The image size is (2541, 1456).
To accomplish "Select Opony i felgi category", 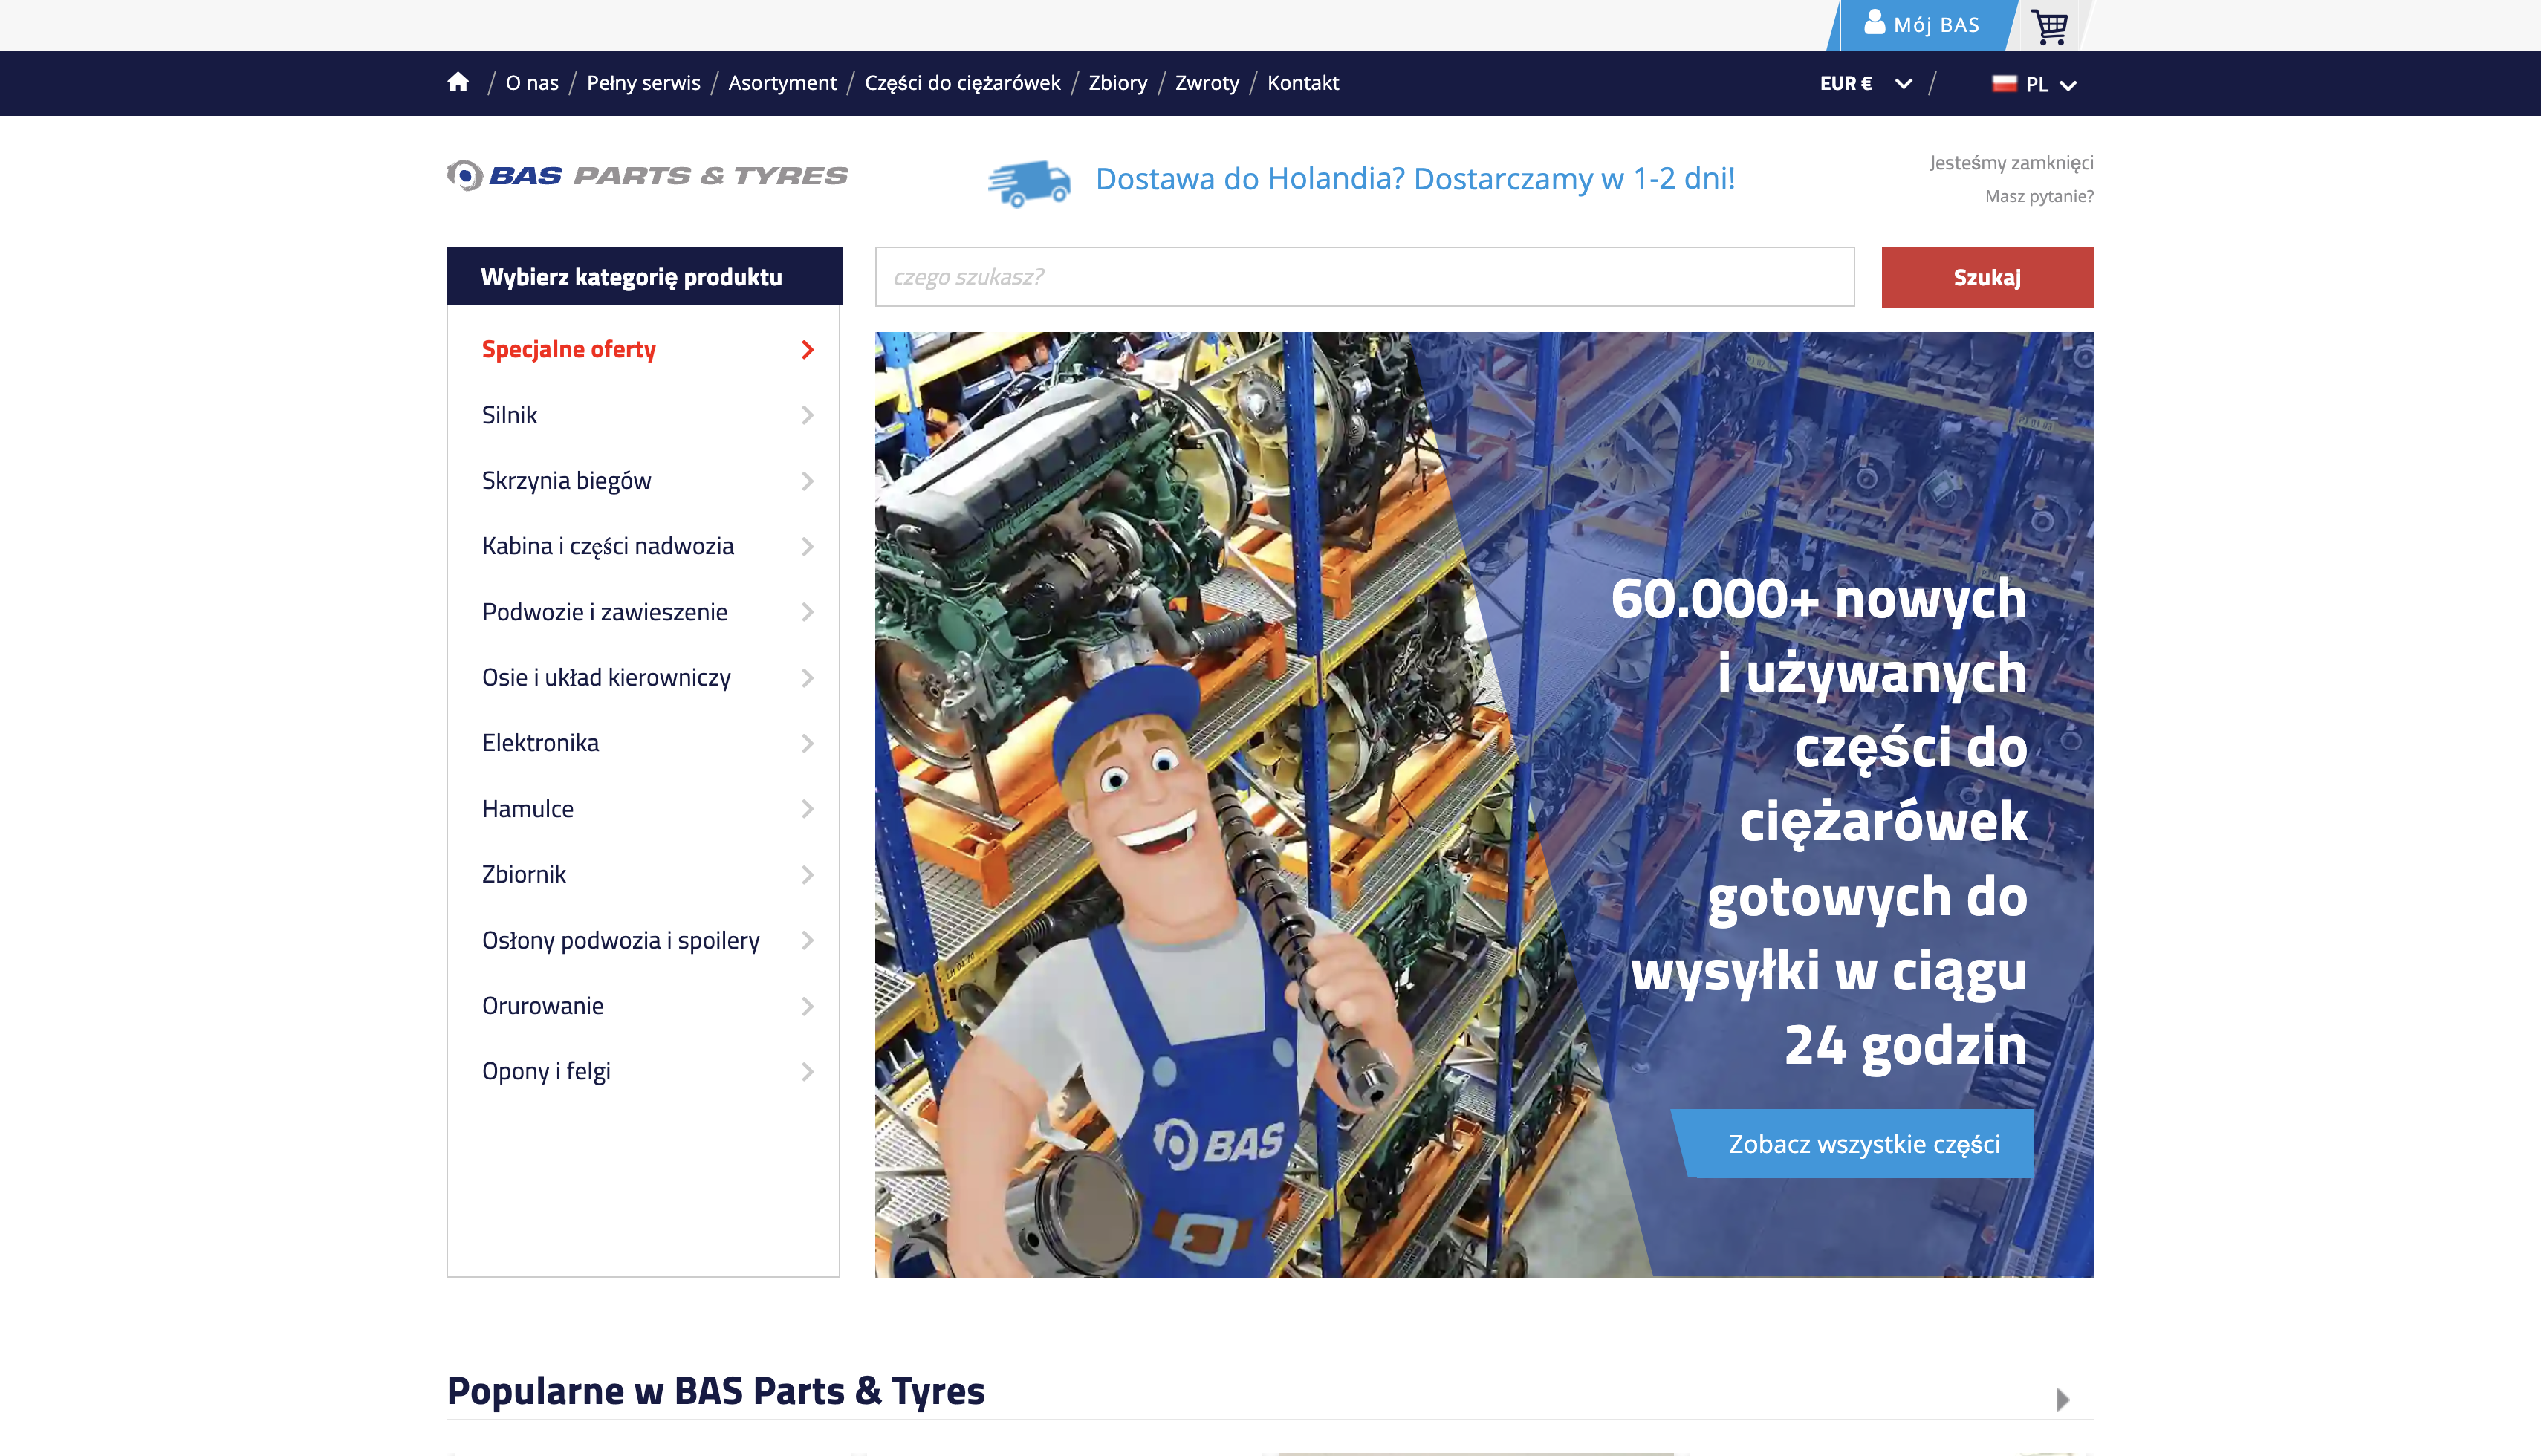I will pyautogui.click(x=547, y=1072).
